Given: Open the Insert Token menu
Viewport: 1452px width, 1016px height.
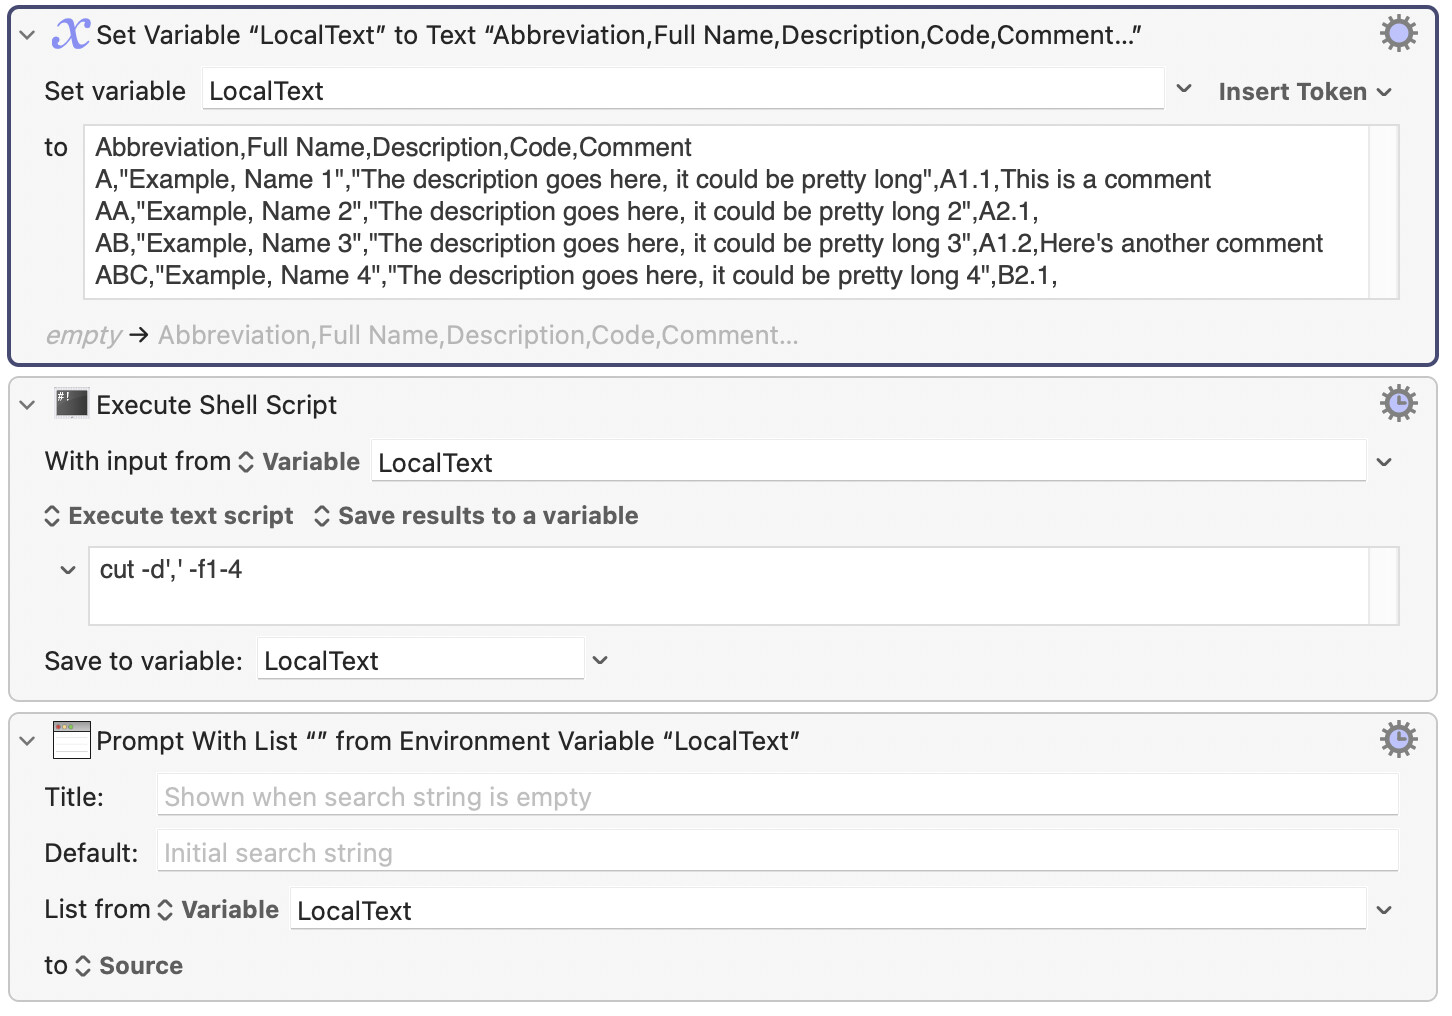Looking at the screenshot, I should 1304,91.
